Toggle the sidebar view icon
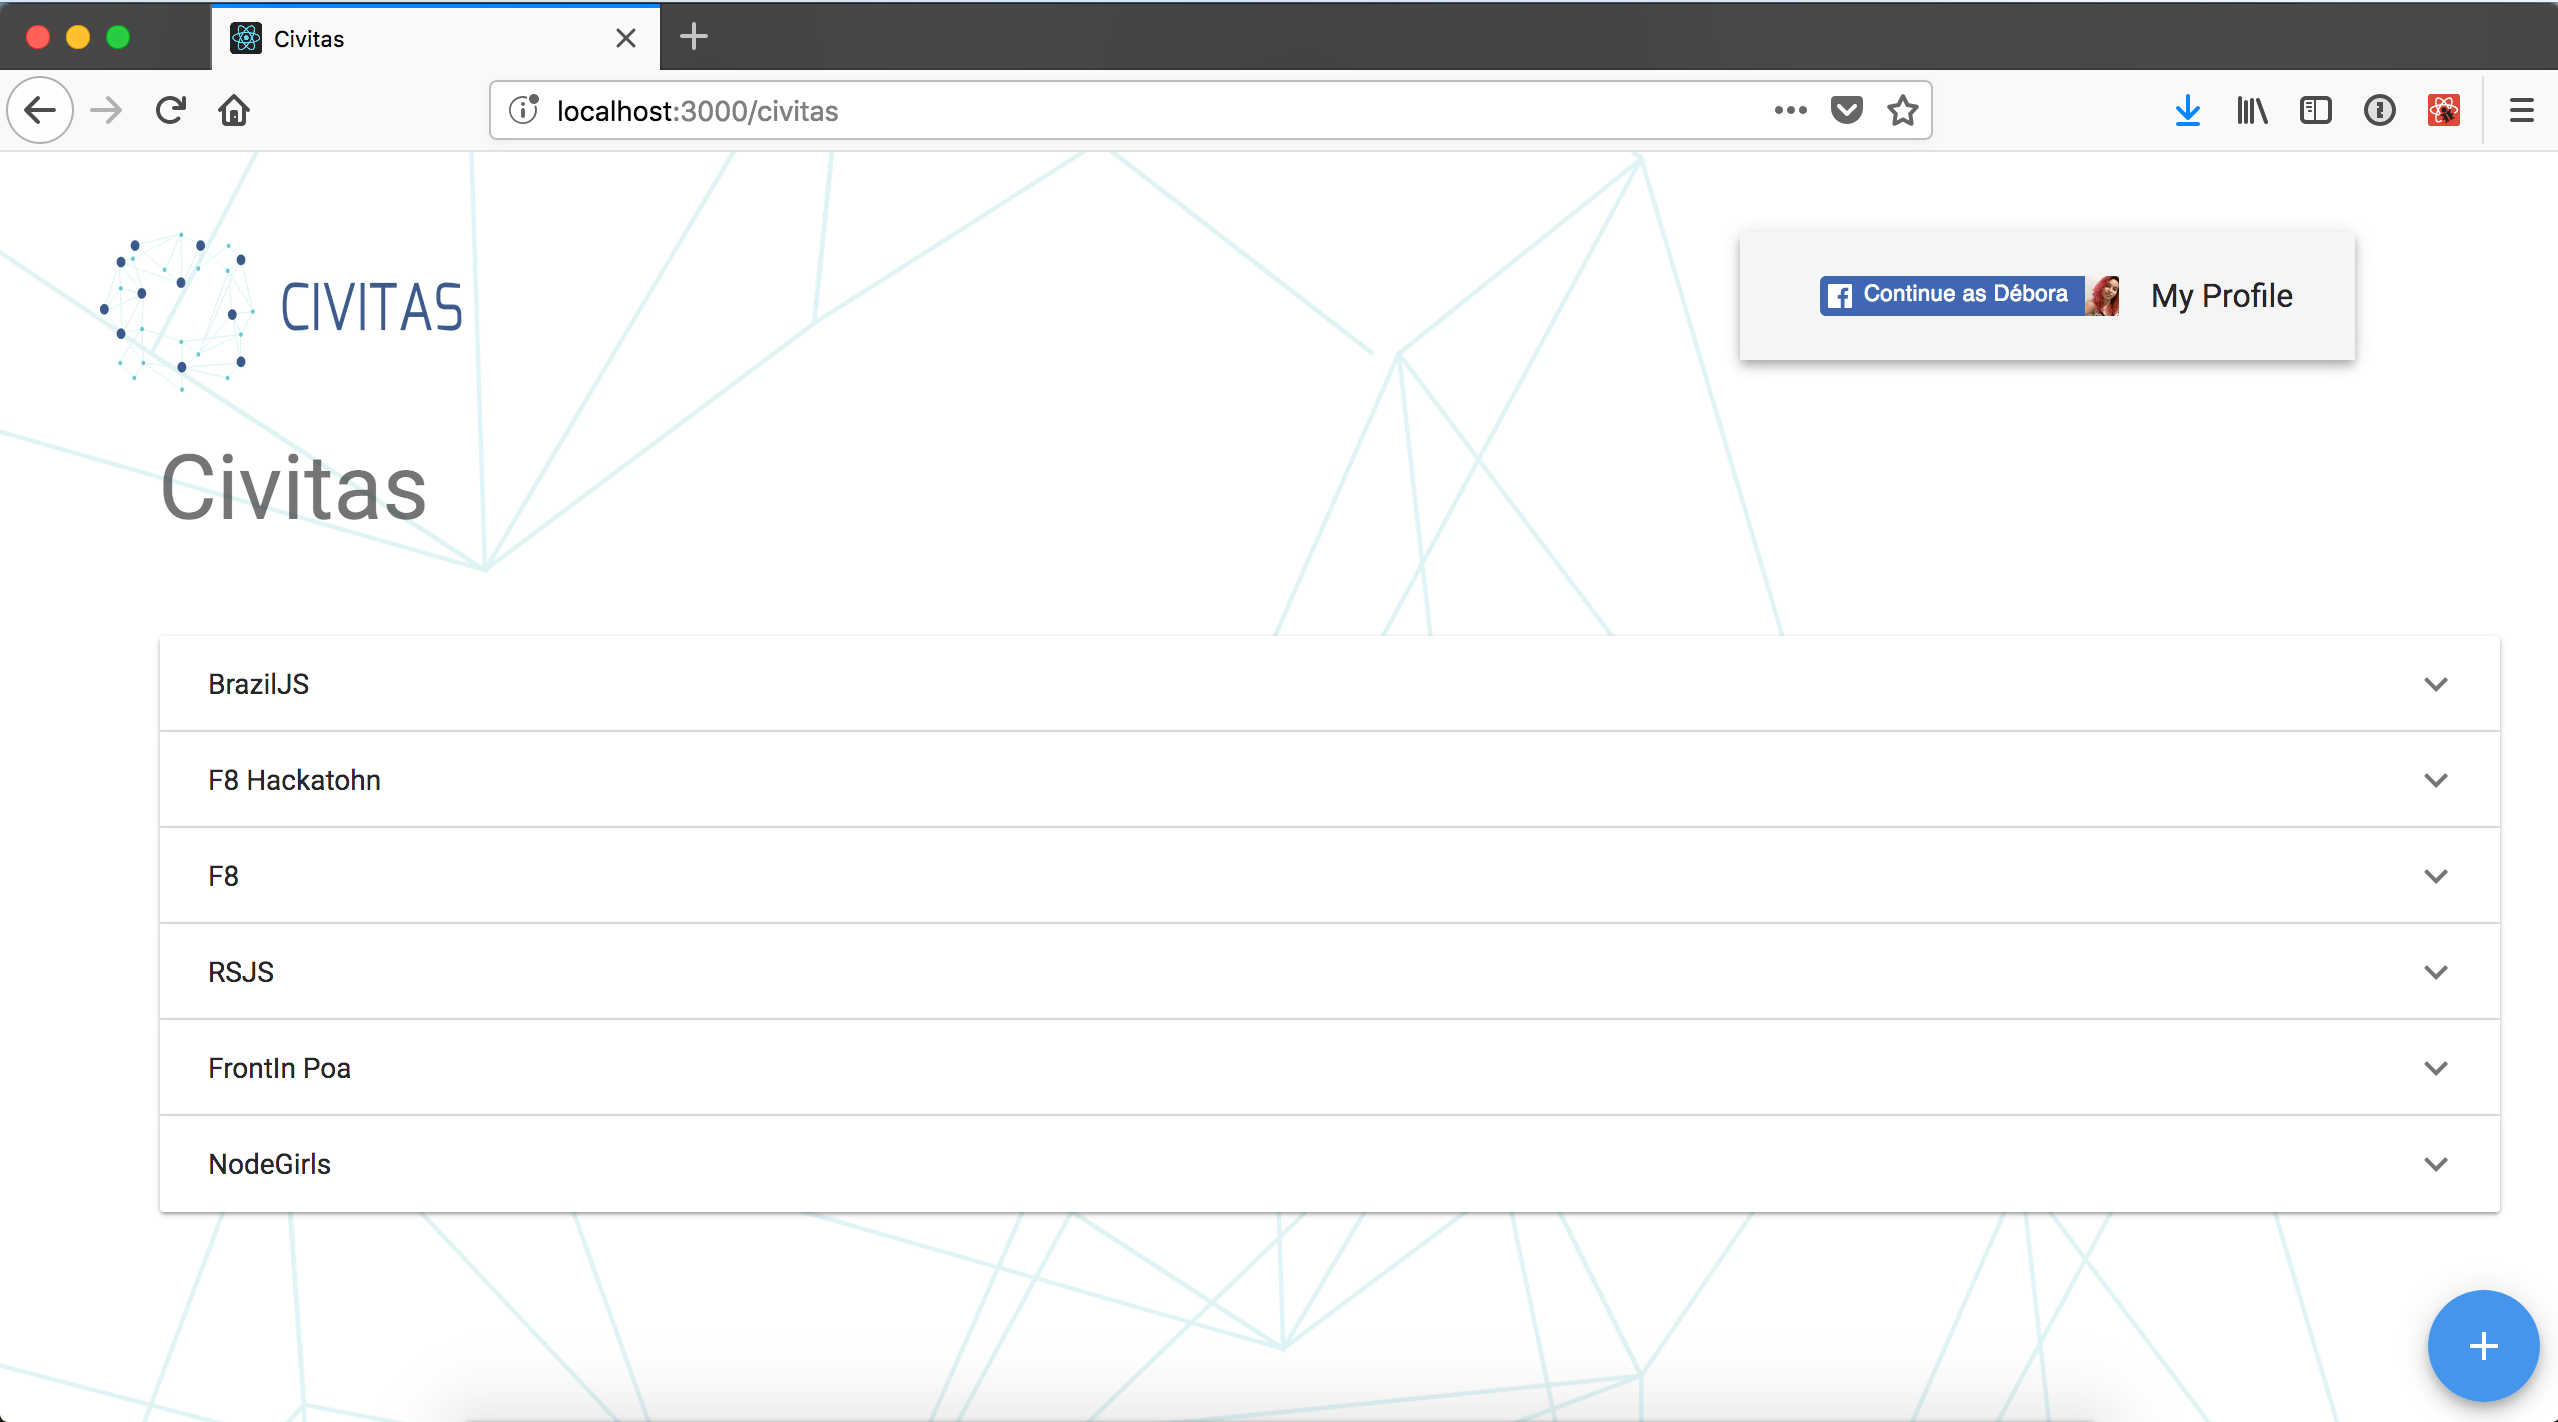Image resolution: width=2558 pixels, height=1422 pixels. click(x=2315, y=110)
